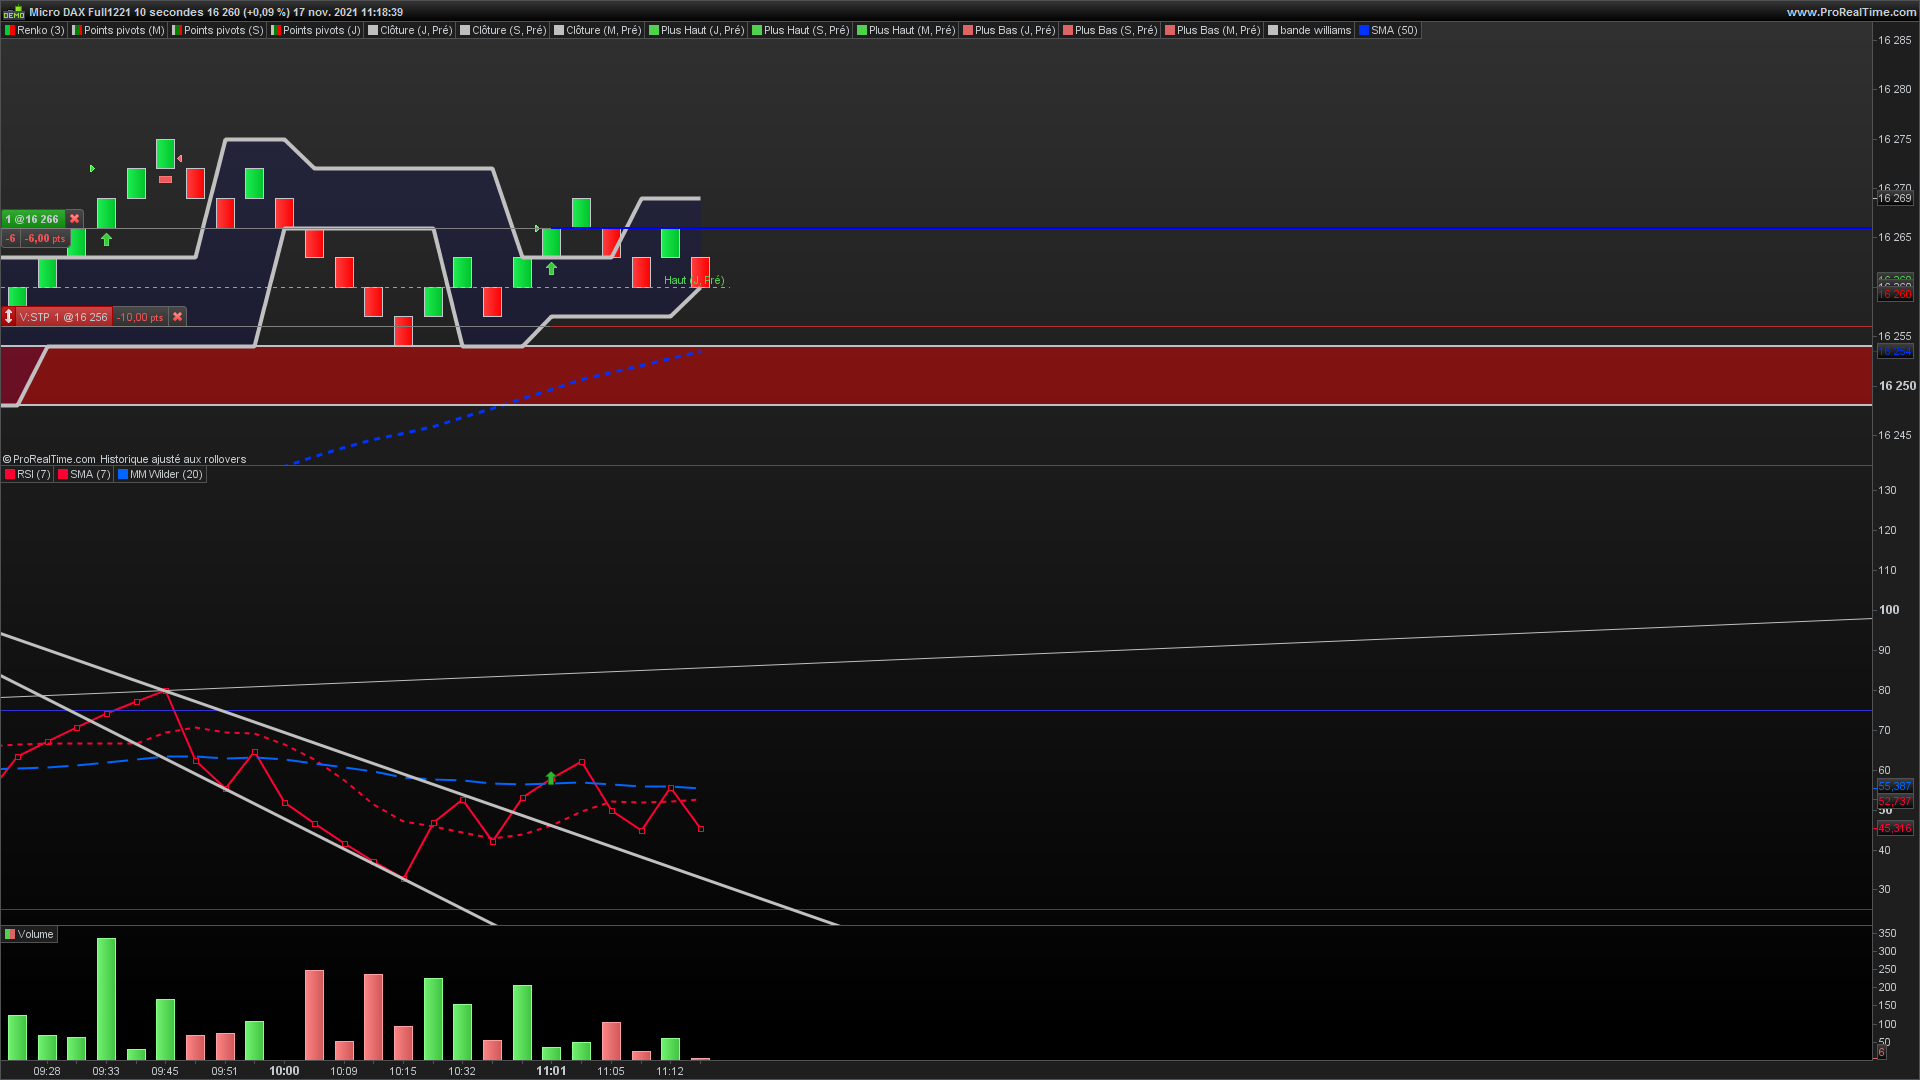Open the Volume panel label
Screen dimensions: 1920x1080
30,935
